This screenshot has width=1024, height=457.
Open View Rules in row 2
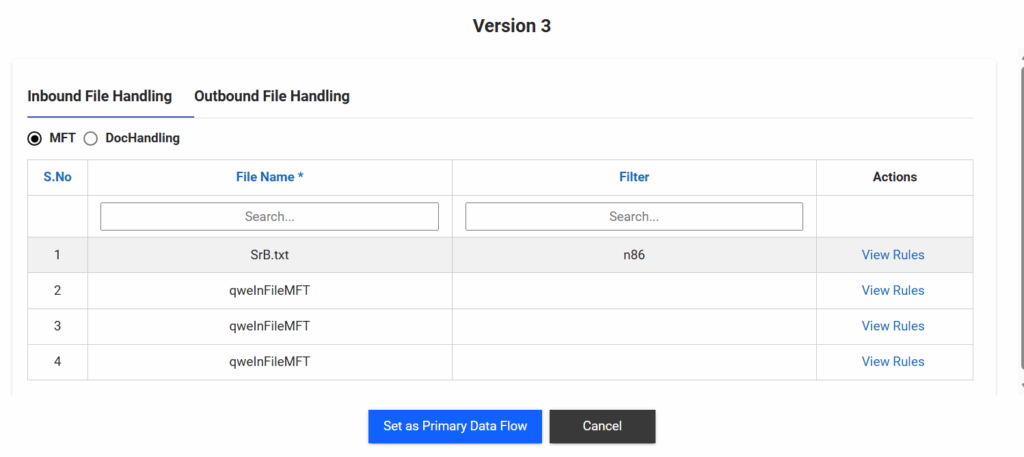(x=893, y=291)
